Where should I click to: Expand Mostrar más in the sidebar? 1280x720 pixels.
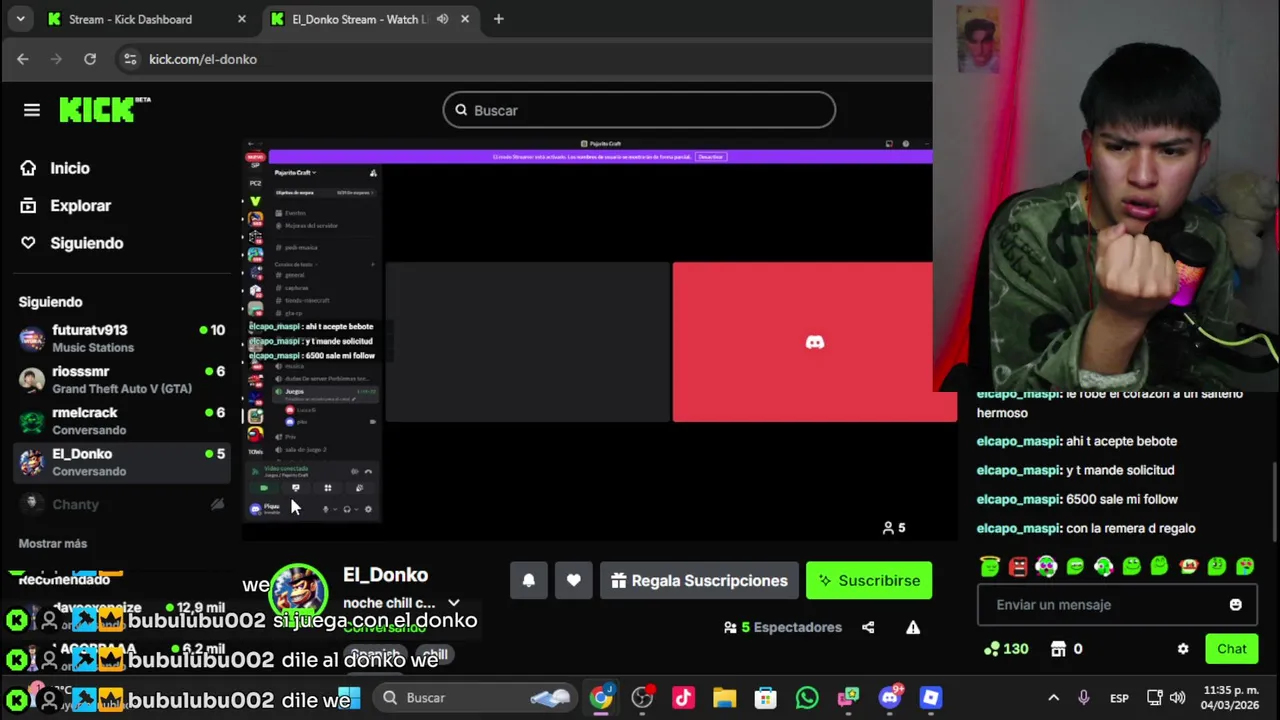53,543
